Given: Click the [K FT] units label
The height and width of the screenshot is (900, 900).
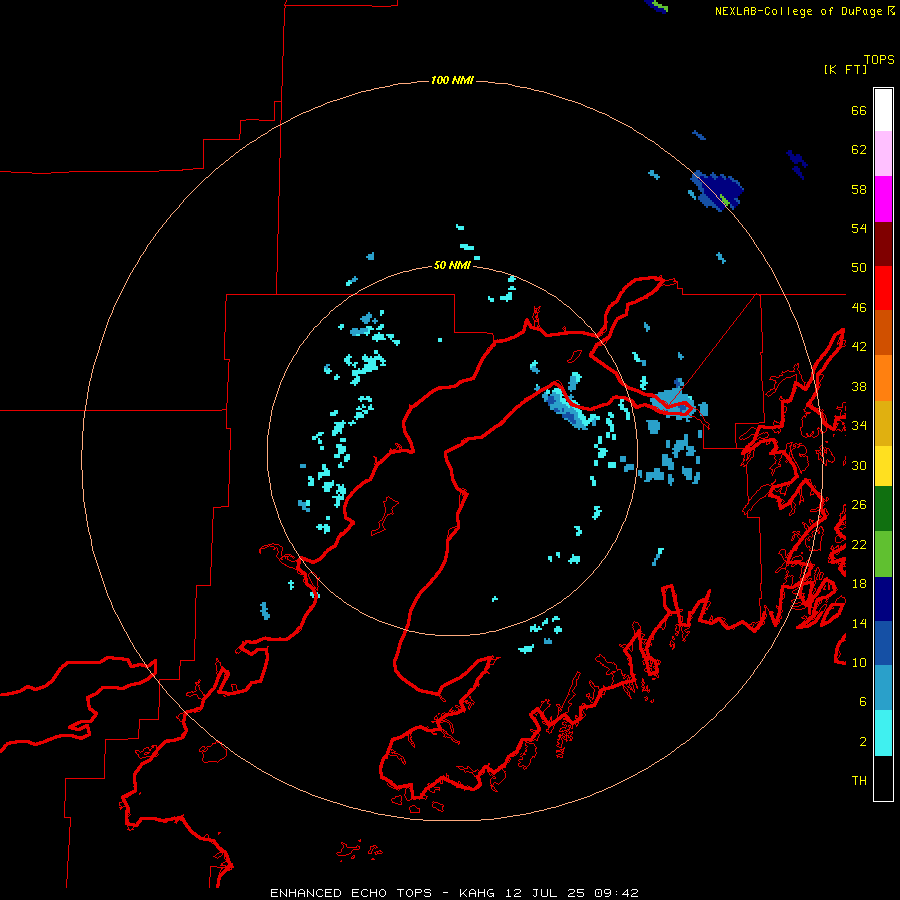Looking at the screenshot, I should [x=845, y=69].
